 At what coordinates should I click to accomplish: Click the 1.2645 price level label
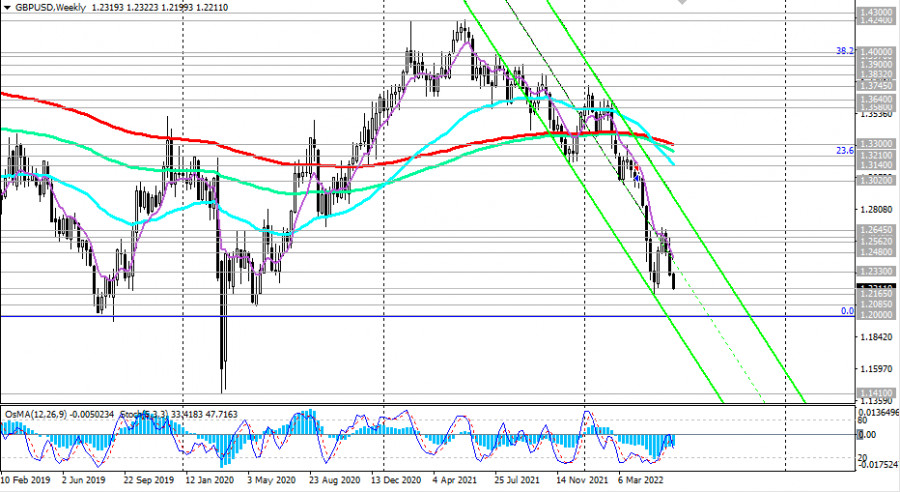874,230
